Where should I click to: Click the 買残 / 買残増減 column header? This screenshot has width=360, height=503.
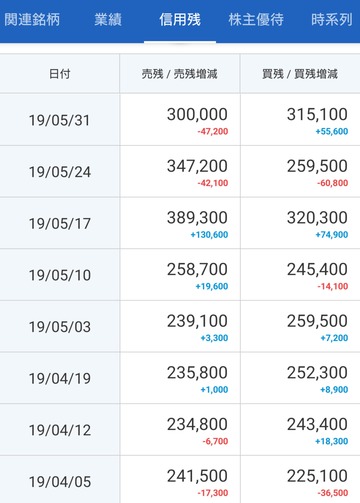pyautogui.click(x=300, y=74)
